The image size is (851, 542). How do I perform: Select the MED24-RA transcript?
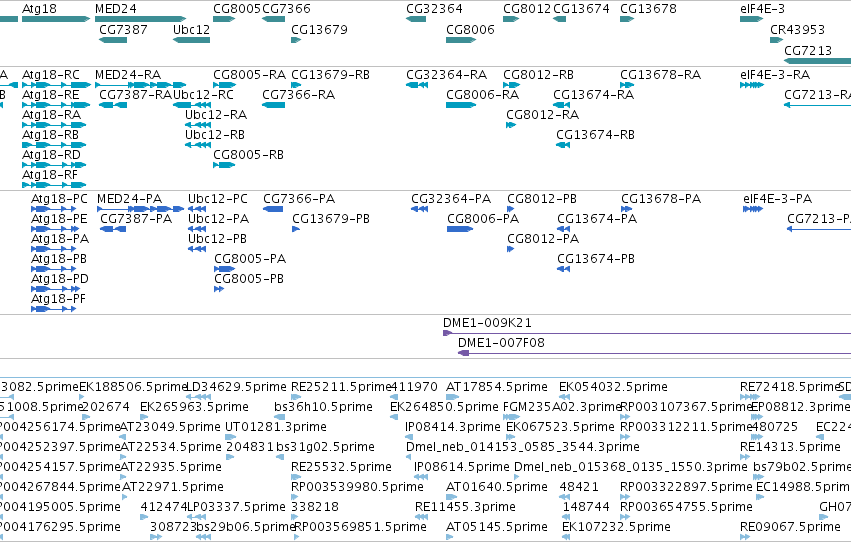click(x=141, y=85)
